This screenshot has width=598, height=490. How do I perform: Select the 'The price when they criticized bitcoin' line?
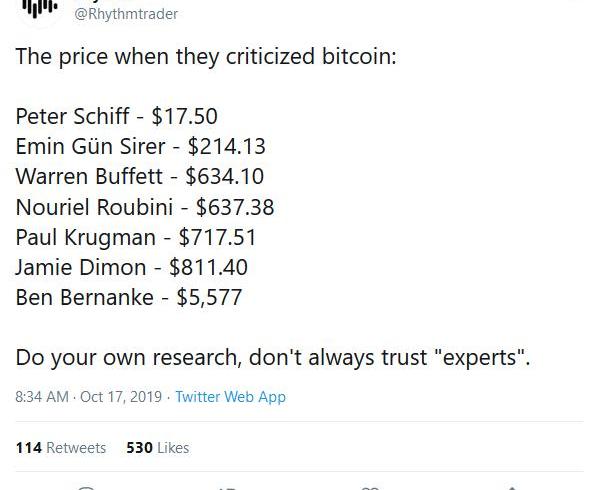pyautogui.click(x=206, y=57)
